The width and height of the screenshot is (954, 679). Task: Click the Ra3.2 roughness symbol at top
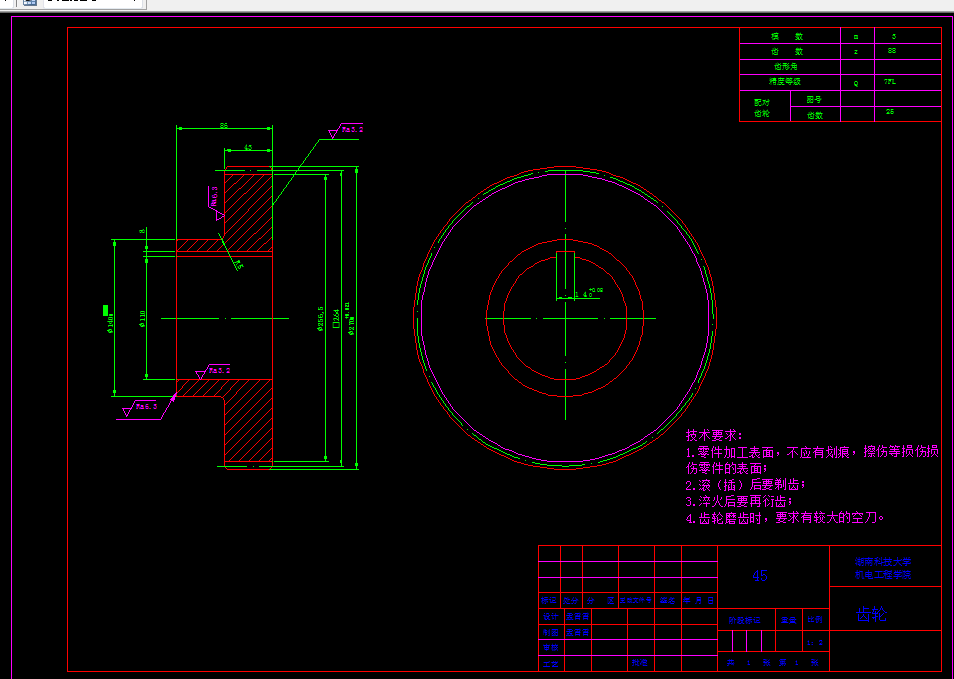(x=346, y=130)
